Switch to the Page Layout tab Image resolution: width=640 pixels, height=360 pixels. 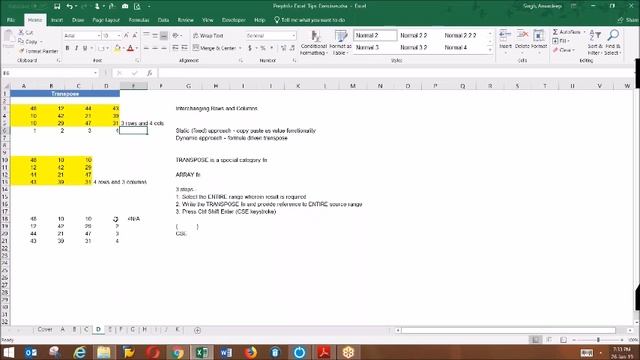[x=106, y=20]
